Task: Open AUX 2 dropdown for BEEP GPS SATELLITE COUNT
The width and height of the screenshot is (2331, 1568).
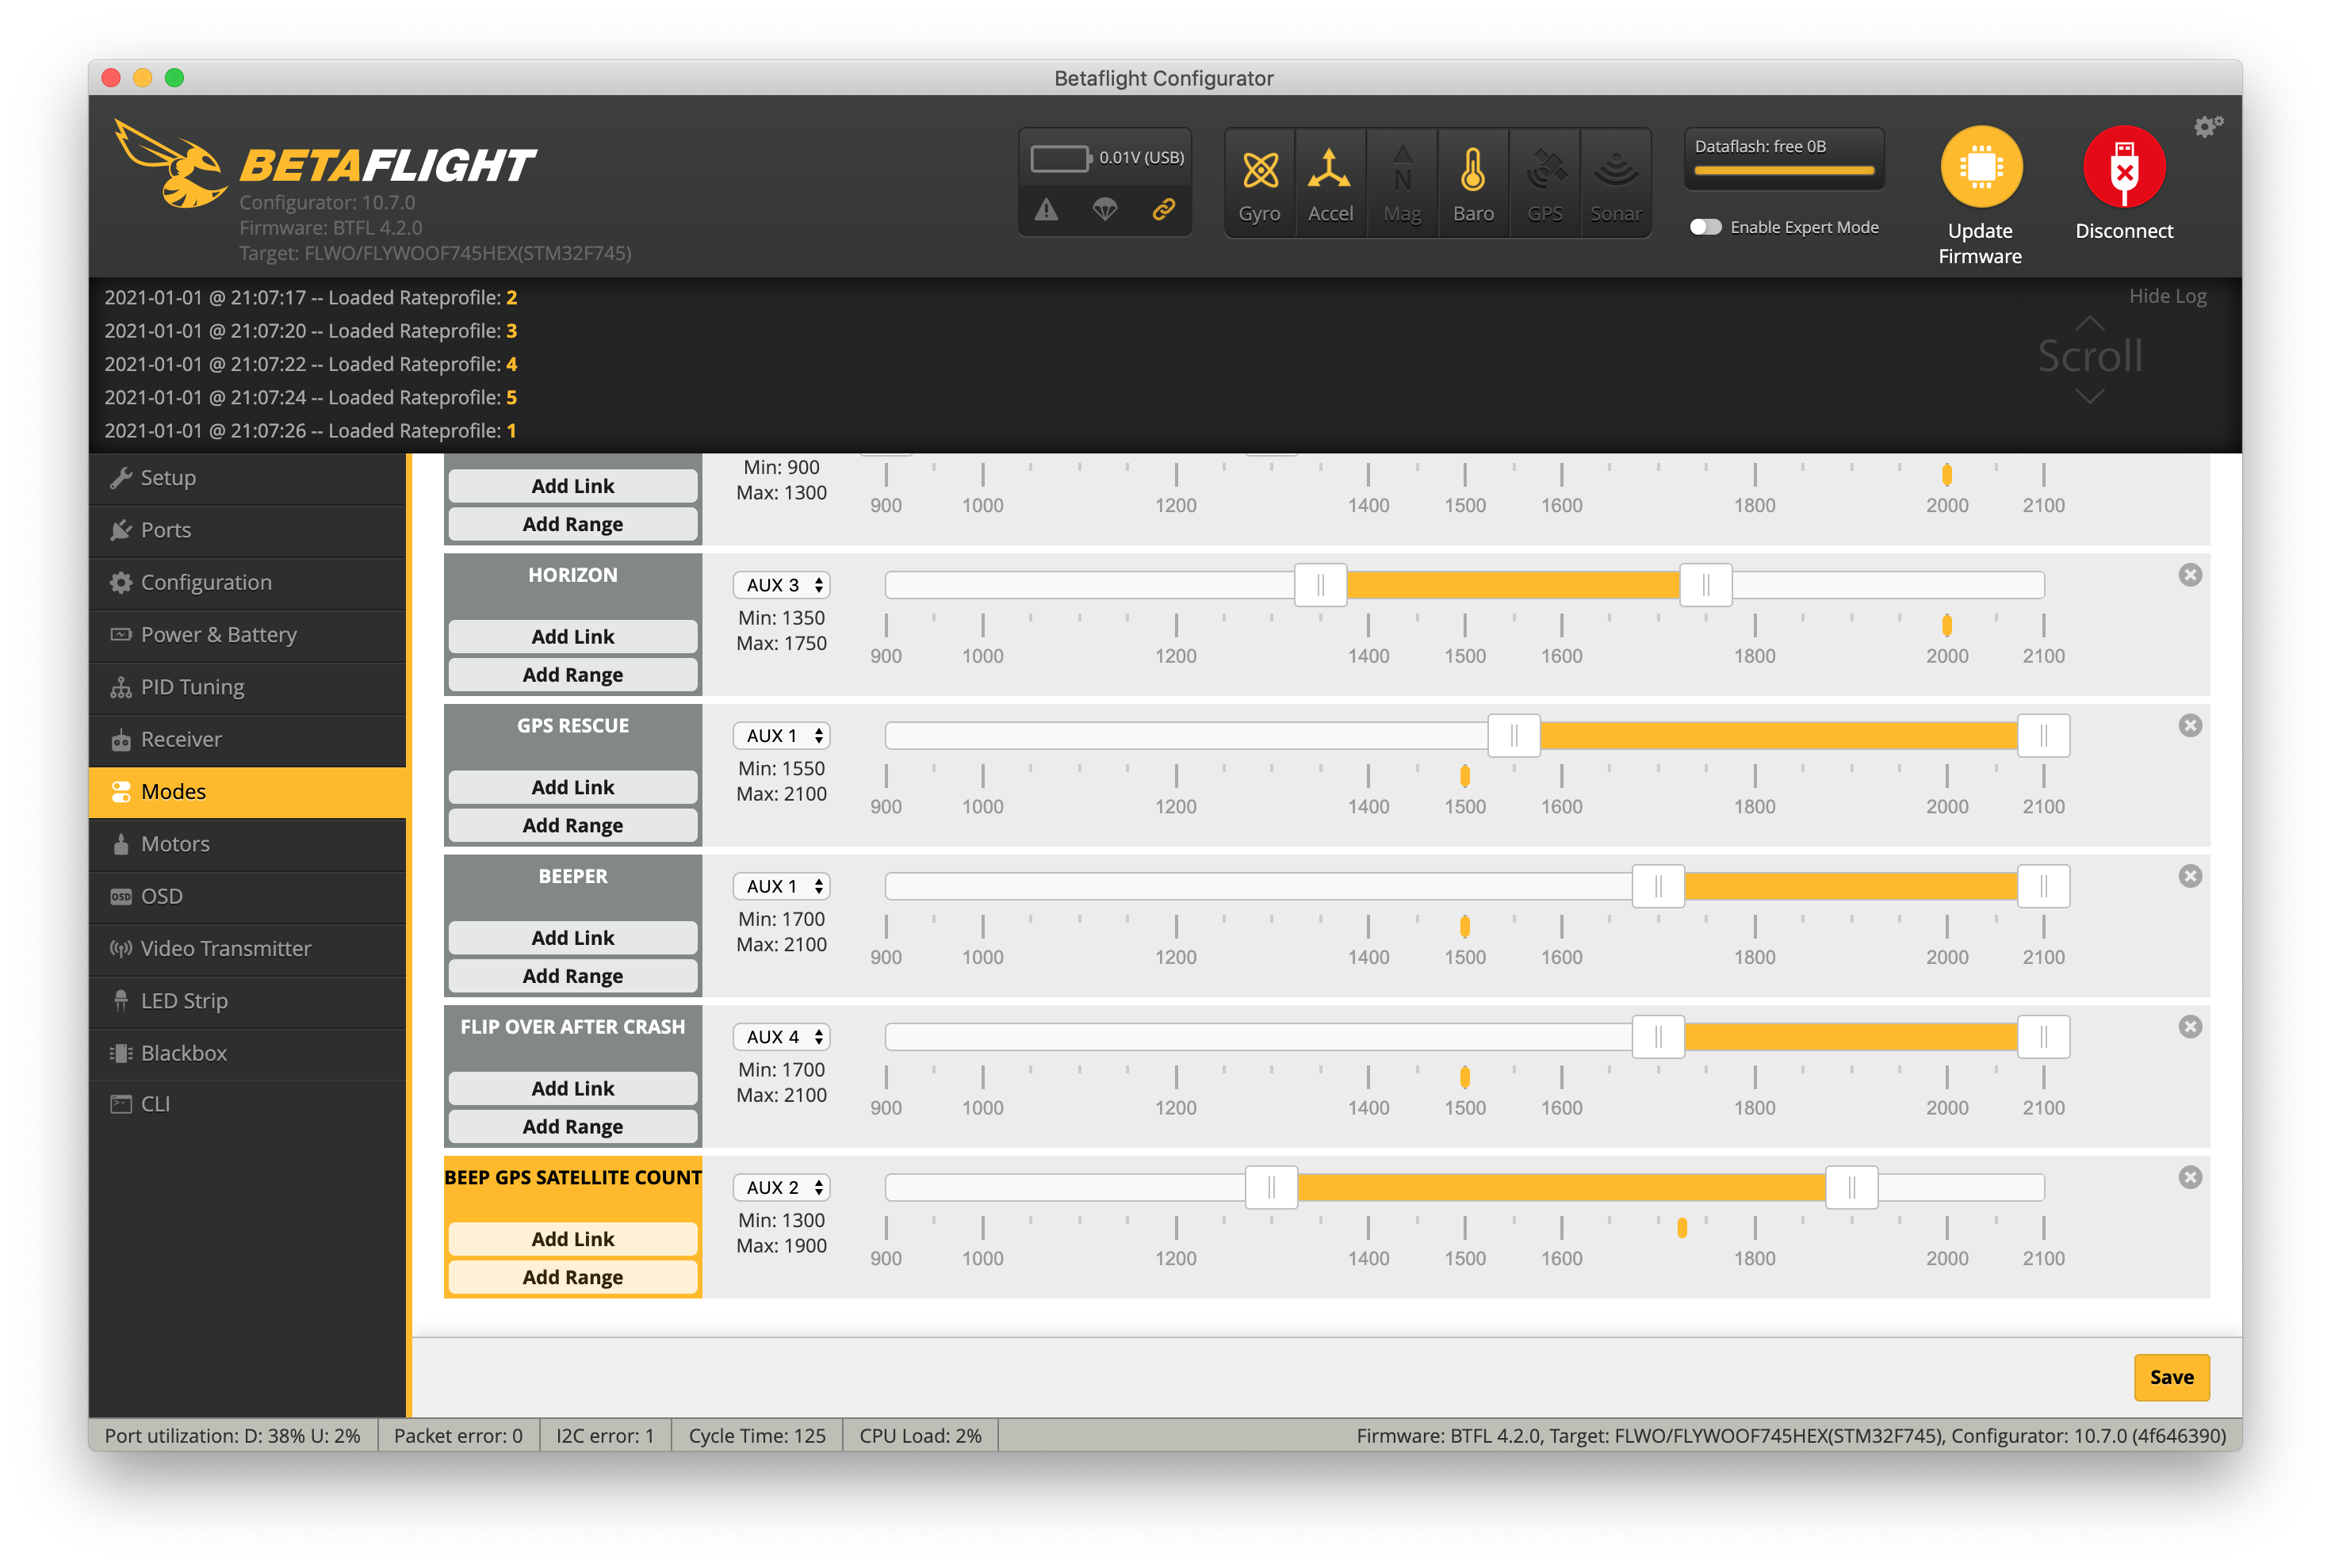Action: point(782,1187)
